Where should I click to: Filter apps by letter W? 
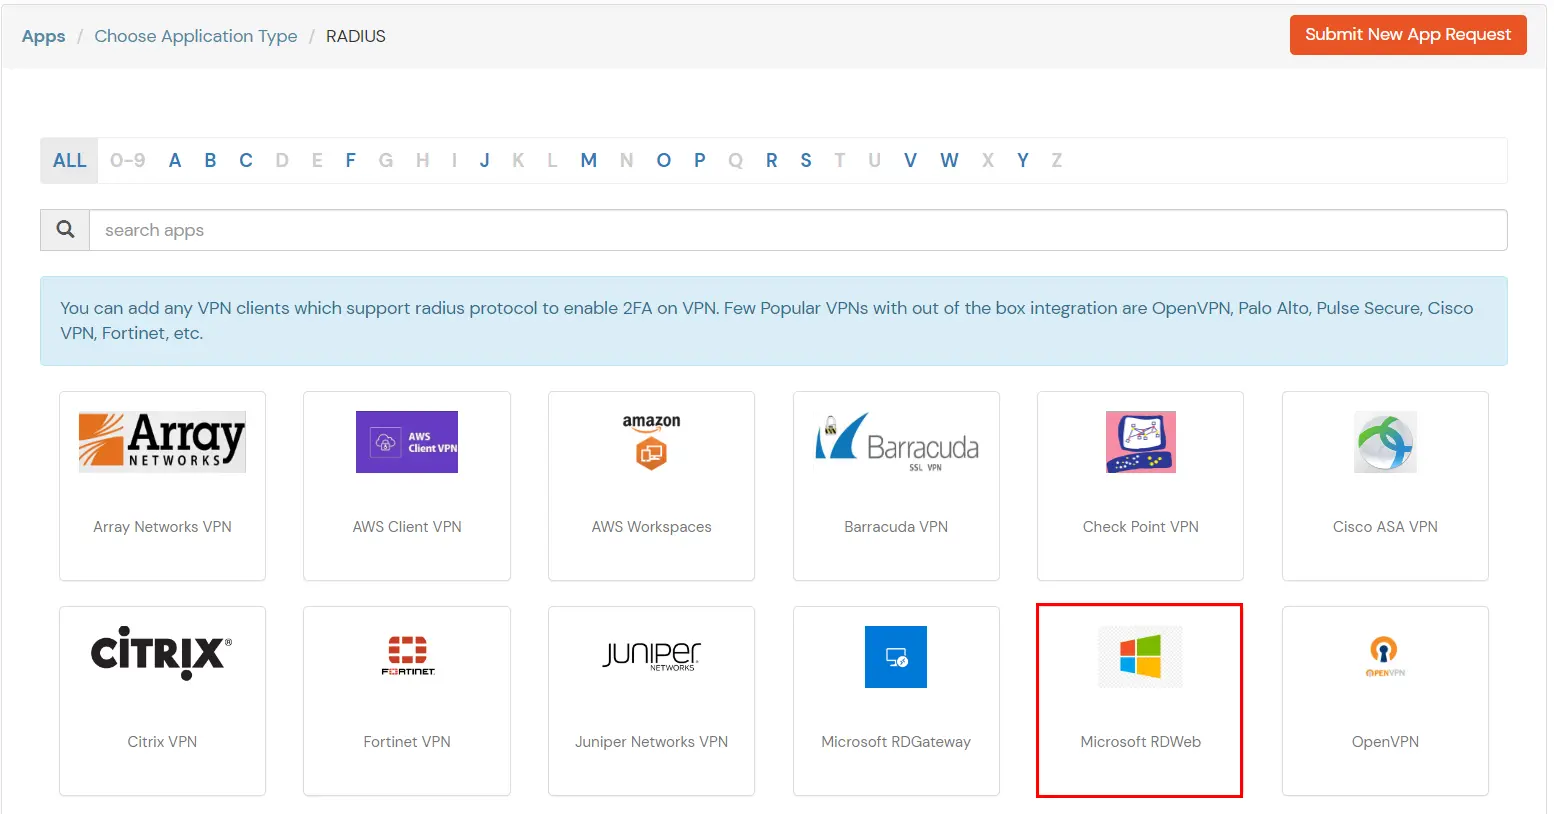point(949,160)
